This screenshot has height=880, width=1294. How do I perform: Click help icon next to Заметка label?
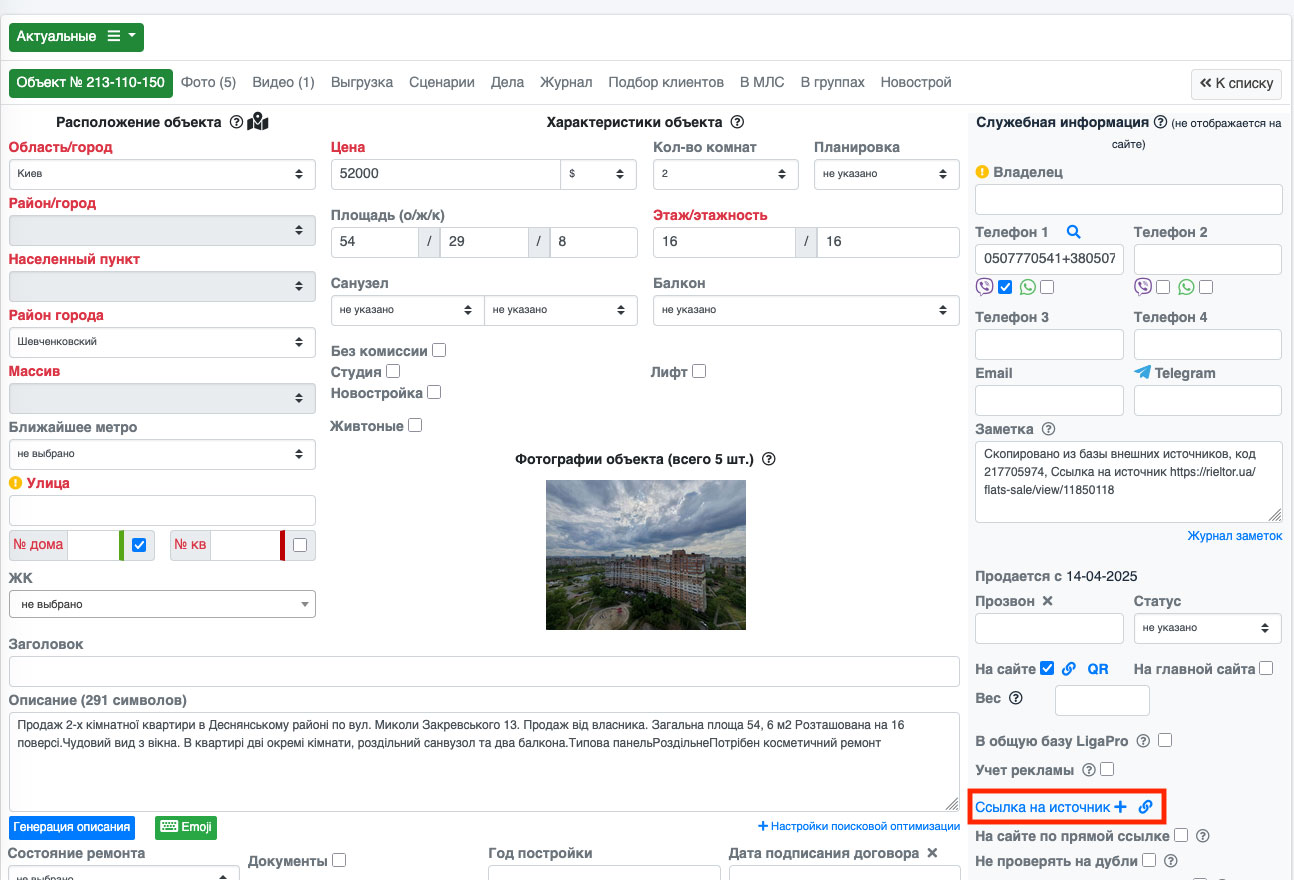(x=1048, y=429)
